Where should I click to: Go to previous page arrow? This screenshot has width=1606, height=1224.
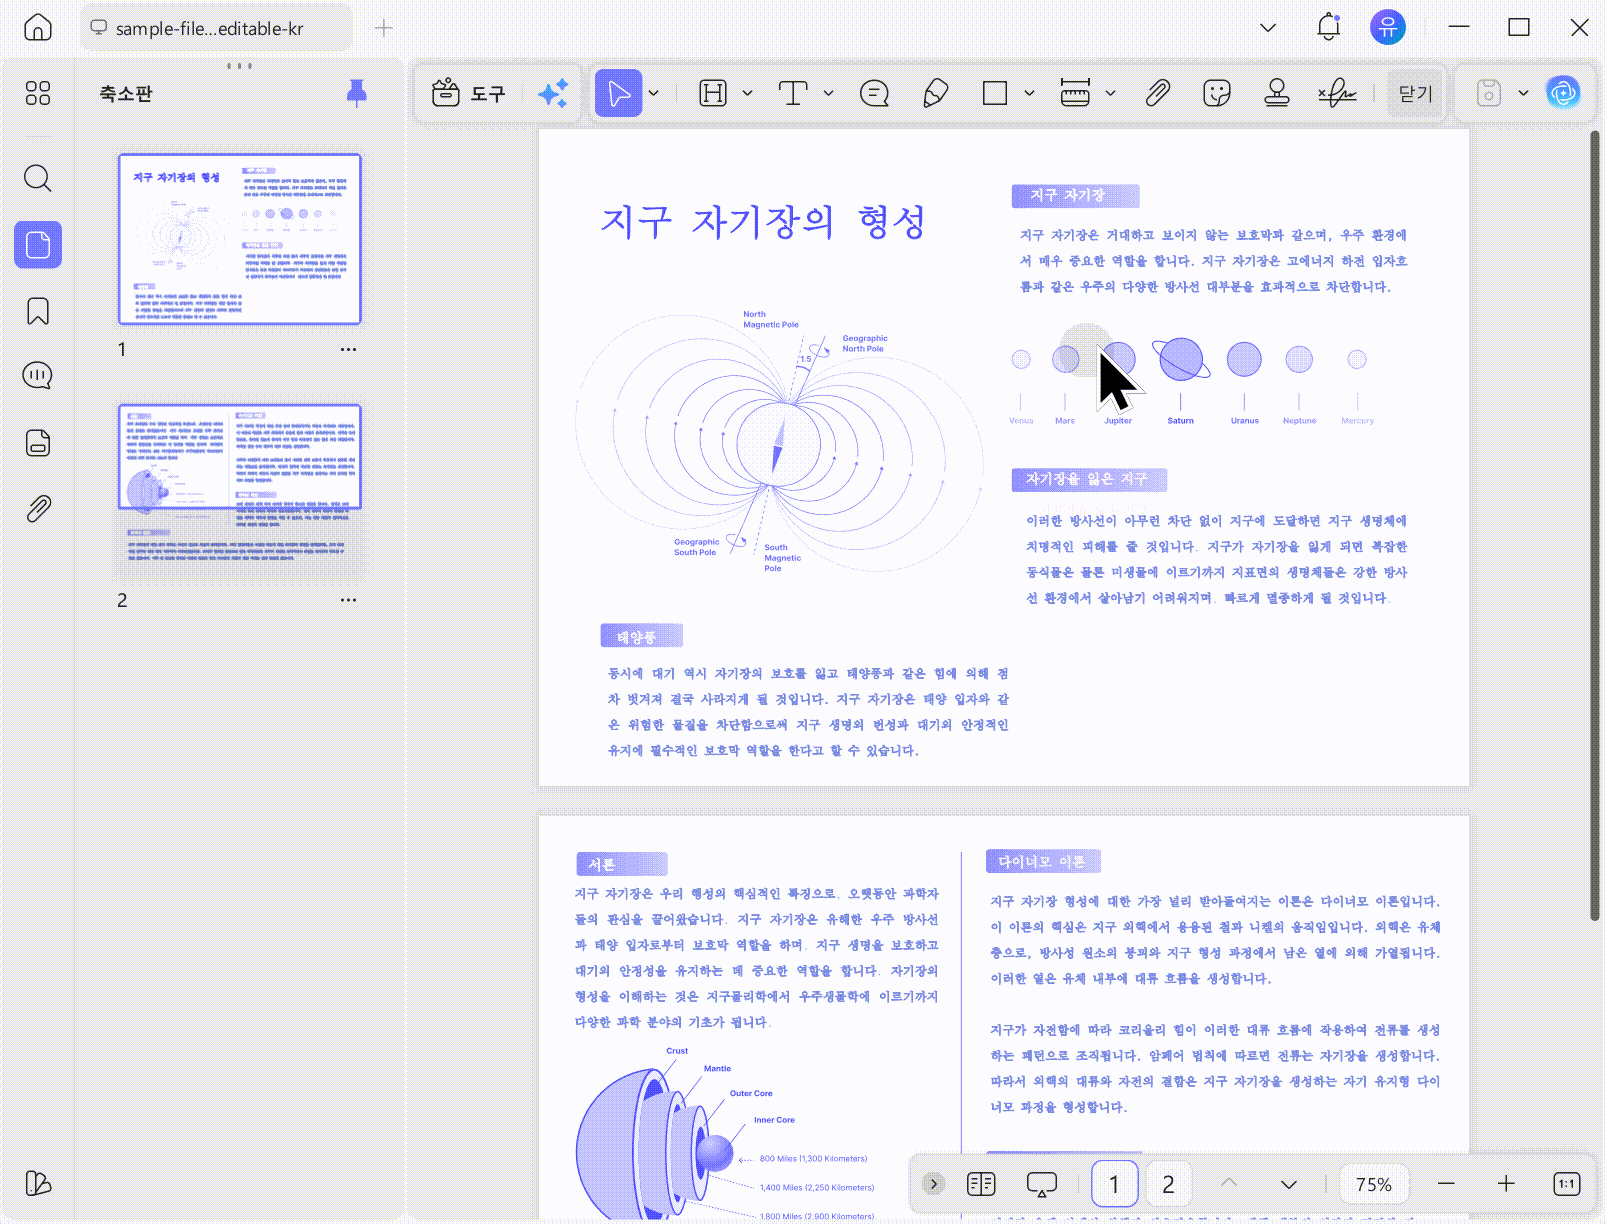[1229, 1183]
